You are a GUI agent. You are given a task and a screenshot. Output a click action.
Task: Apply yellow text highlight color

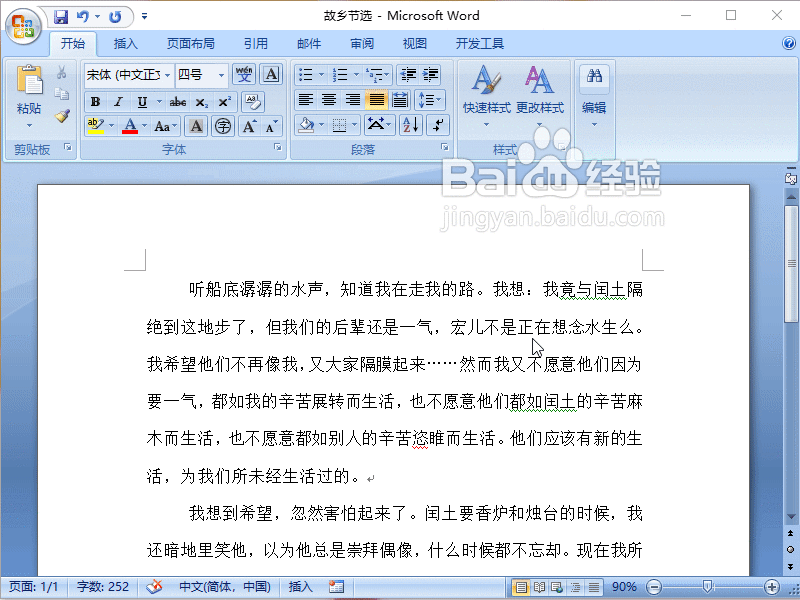(x=95, y=126)
